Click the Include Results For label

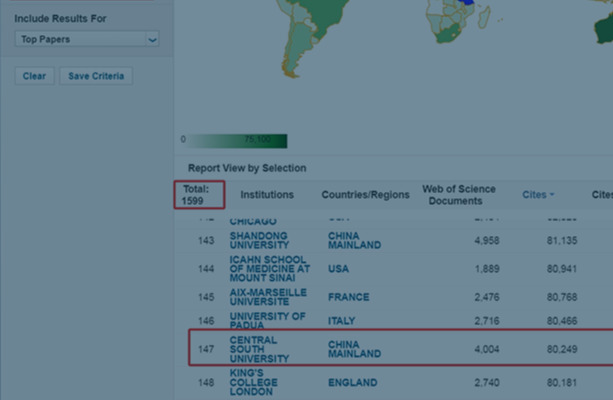[60, 19]
